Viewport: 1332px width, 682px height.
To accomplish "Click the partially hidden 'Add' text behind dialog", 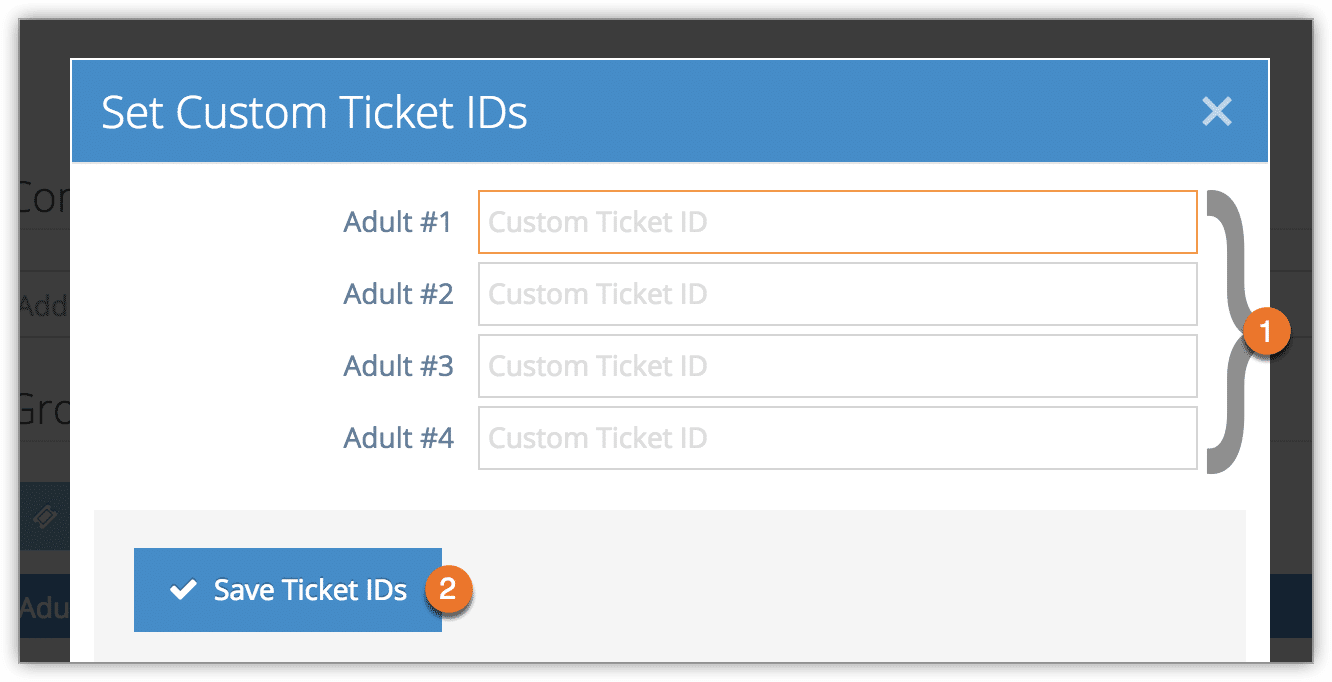I will [44, 305].
